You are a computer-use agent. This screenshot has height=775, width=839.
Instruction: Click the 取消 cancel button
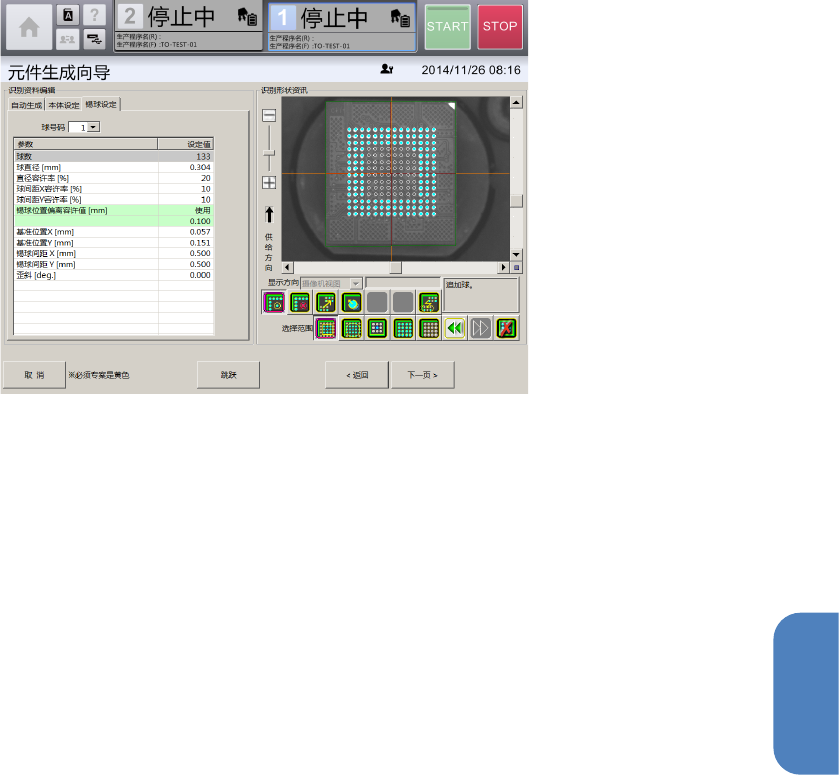point(34,375)
